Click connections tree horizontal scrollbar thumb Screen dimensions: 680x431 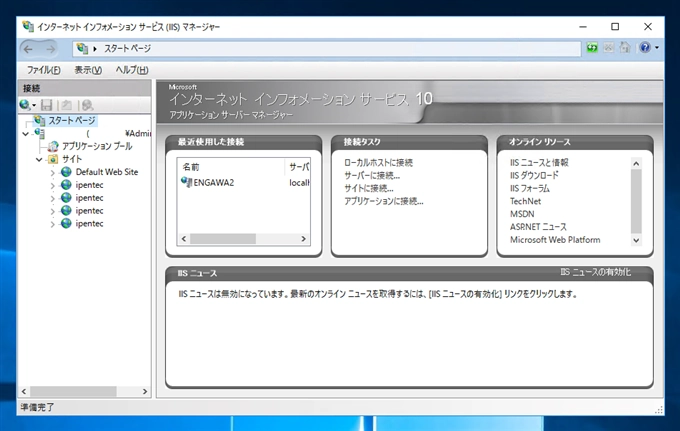(x=73, y=392)
